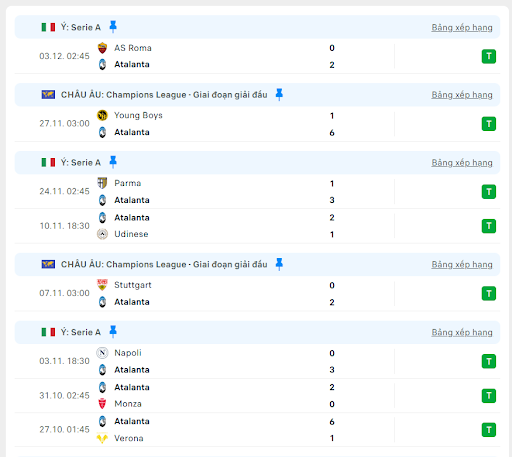Click the Italian flag on the last Serie A header
The height and width of the screenshot is (457, 512).
[x=48, y=332]
